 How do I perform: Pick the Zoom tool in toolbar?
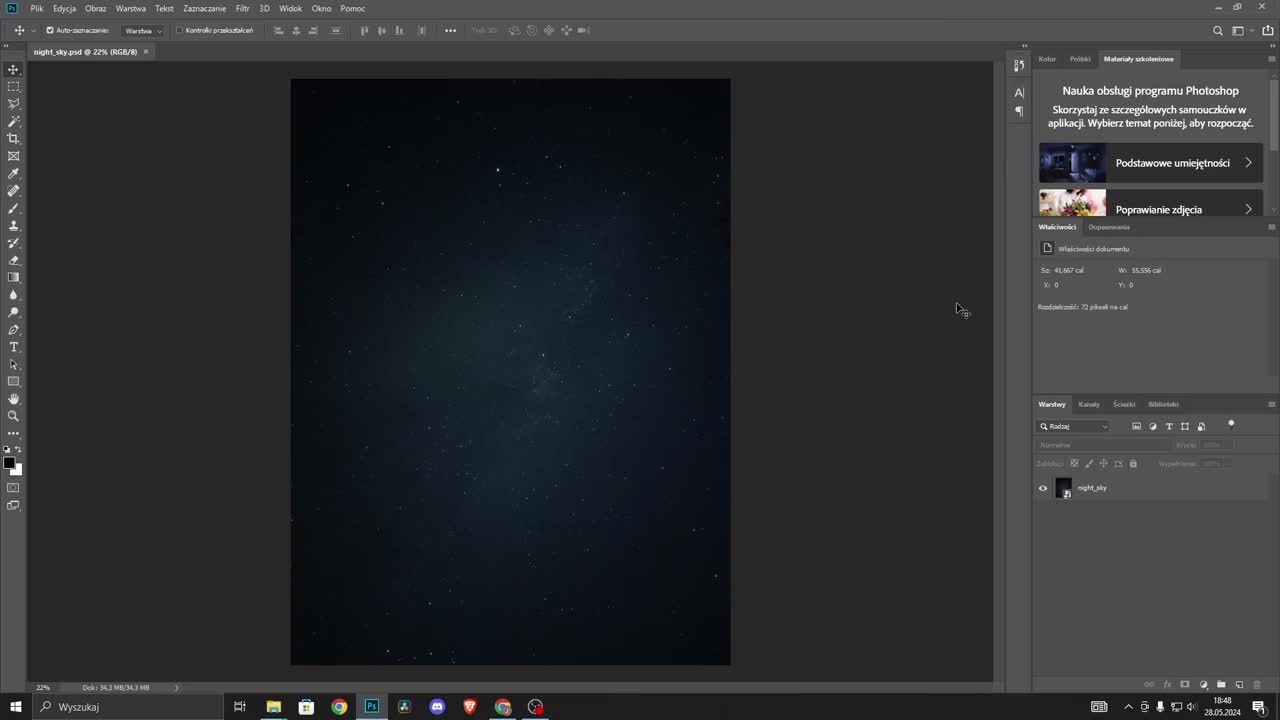(13, 416)
